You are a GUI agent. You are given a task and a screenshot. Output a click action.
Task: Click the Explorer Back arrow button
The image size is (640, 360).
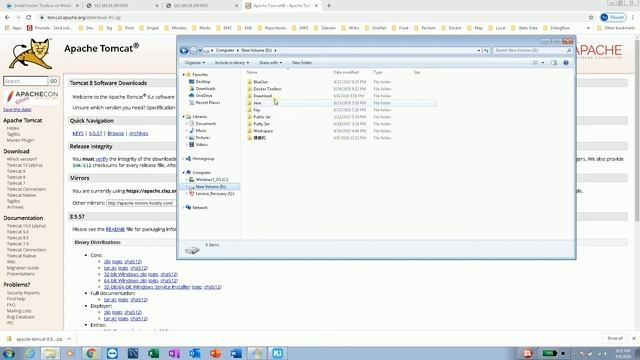click(184, 50)
